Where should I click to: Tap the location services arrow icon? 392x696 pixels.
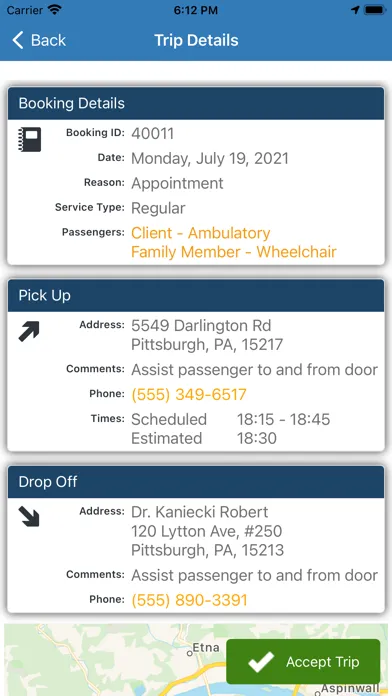click(355, 10)
